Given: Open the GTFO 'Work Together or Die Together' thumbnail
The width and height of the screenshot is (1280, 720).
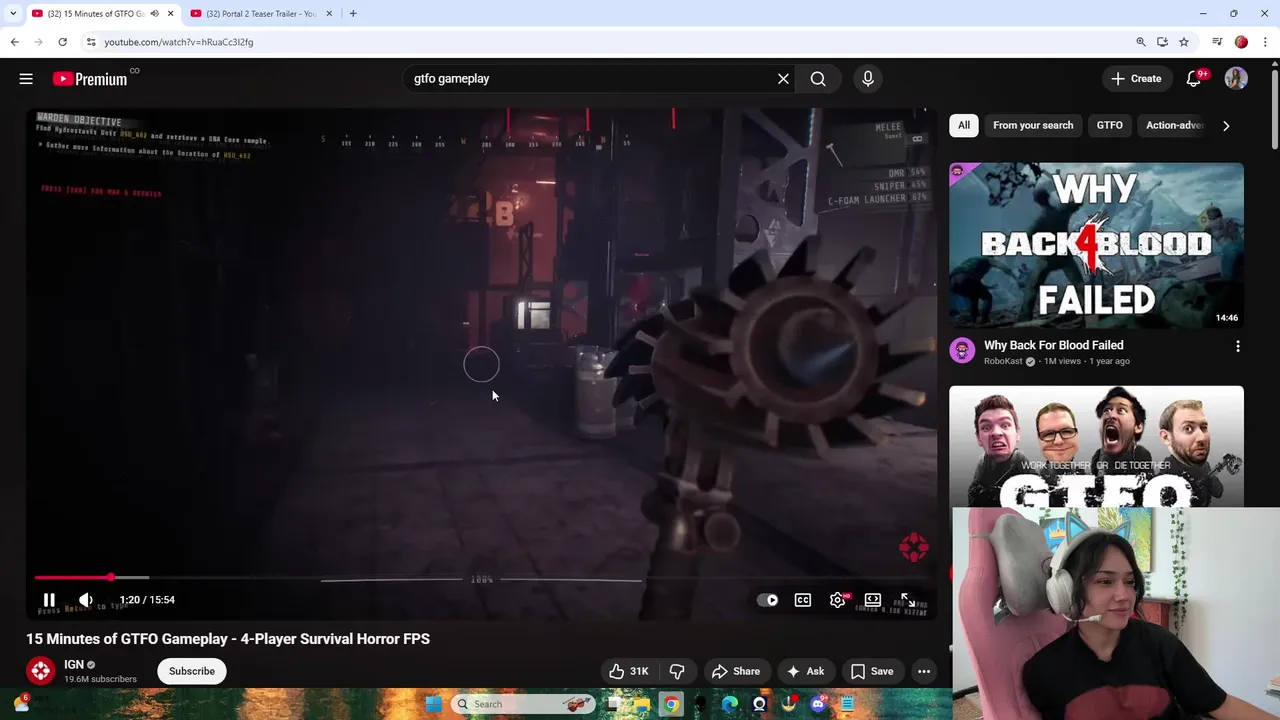Looking at the screenshot, I should click(x=1096, y=447).
